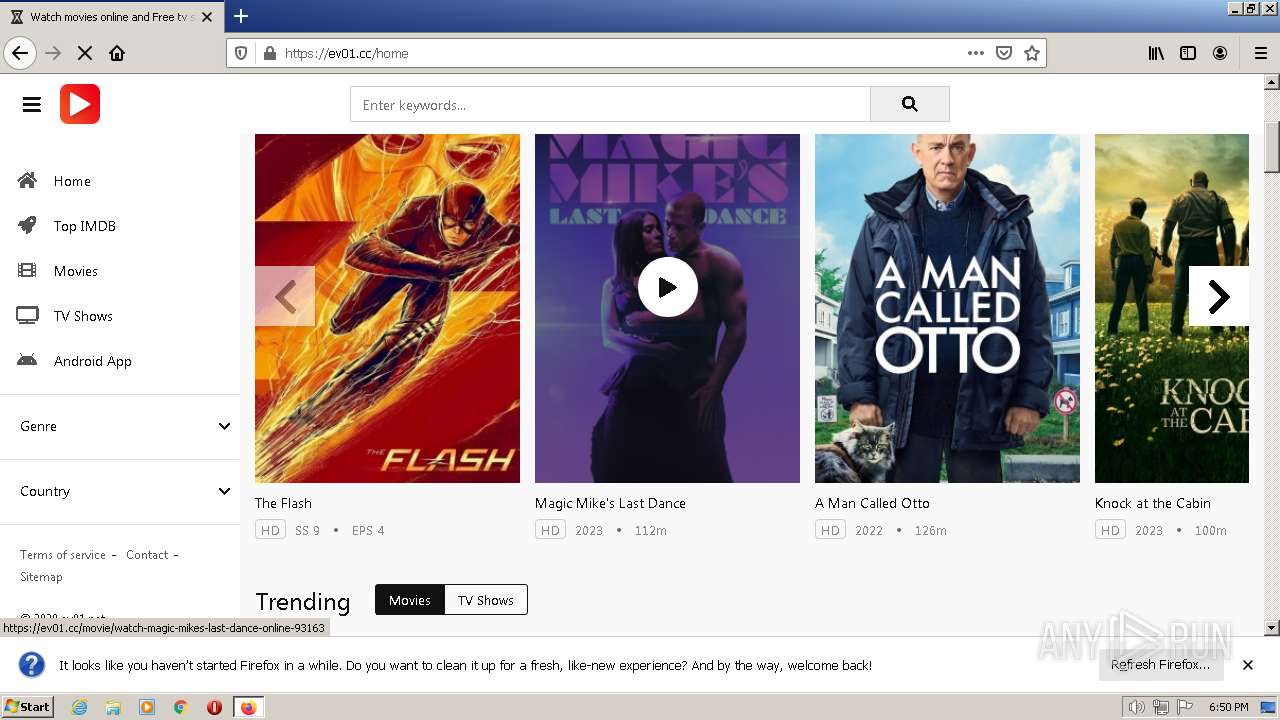This screenshot has width=1280, height=720.
Task: Open Firefox account icon
Action: tap(1220, 53)
